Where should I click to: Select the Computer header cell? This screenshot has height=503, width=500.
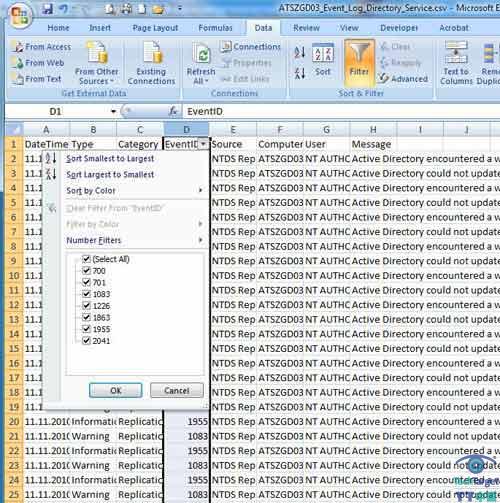pos(280,144)
